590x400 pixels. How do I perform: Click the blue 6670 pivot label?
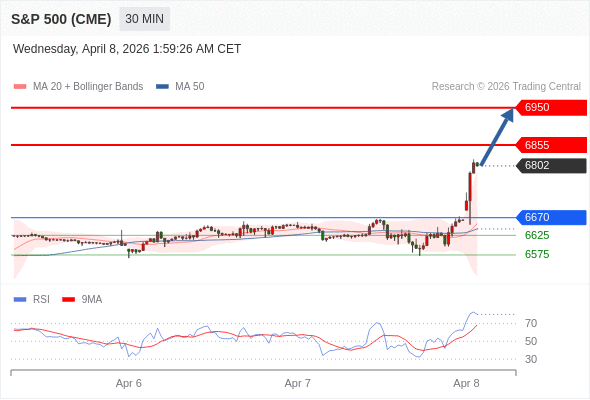pyautogui.click(x=551, y=217)
